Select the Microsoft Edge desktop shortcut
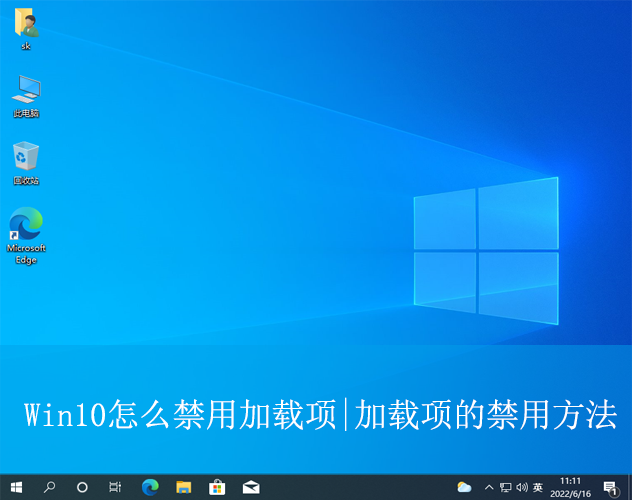632x500 pixels. tap(26, 235)
